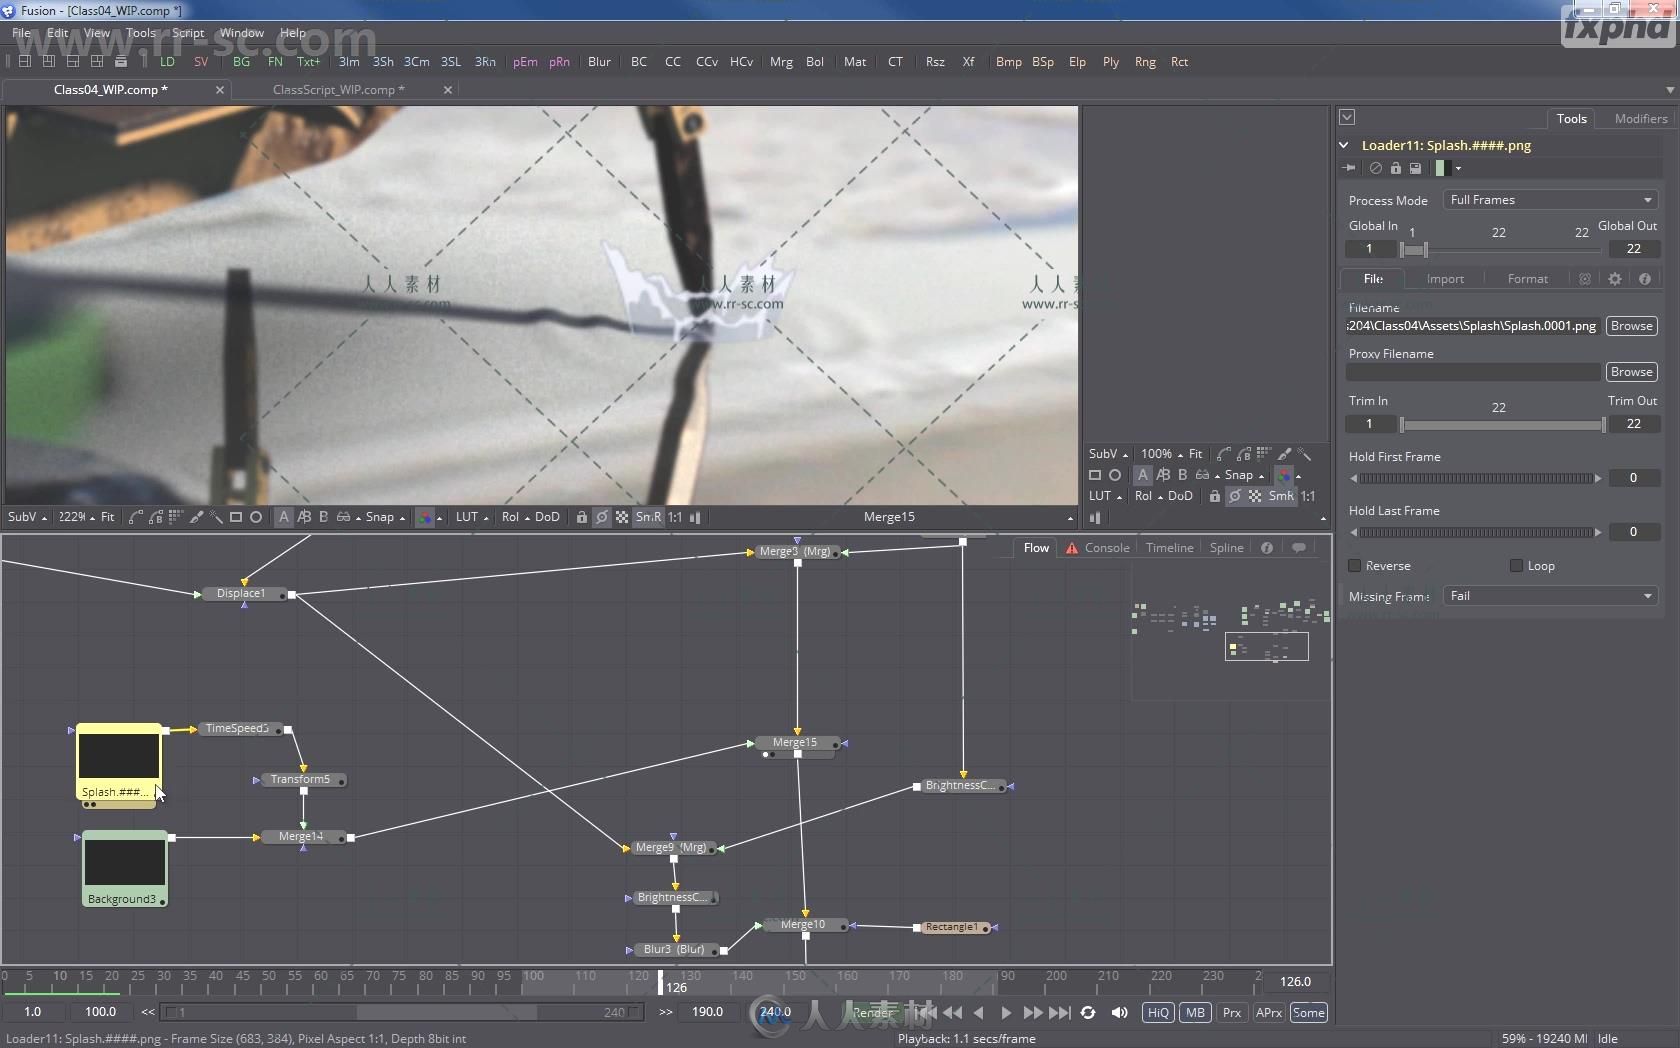Open the Script menu
The width and height of the screenshot is (1680, 1048).
[188, 33]
